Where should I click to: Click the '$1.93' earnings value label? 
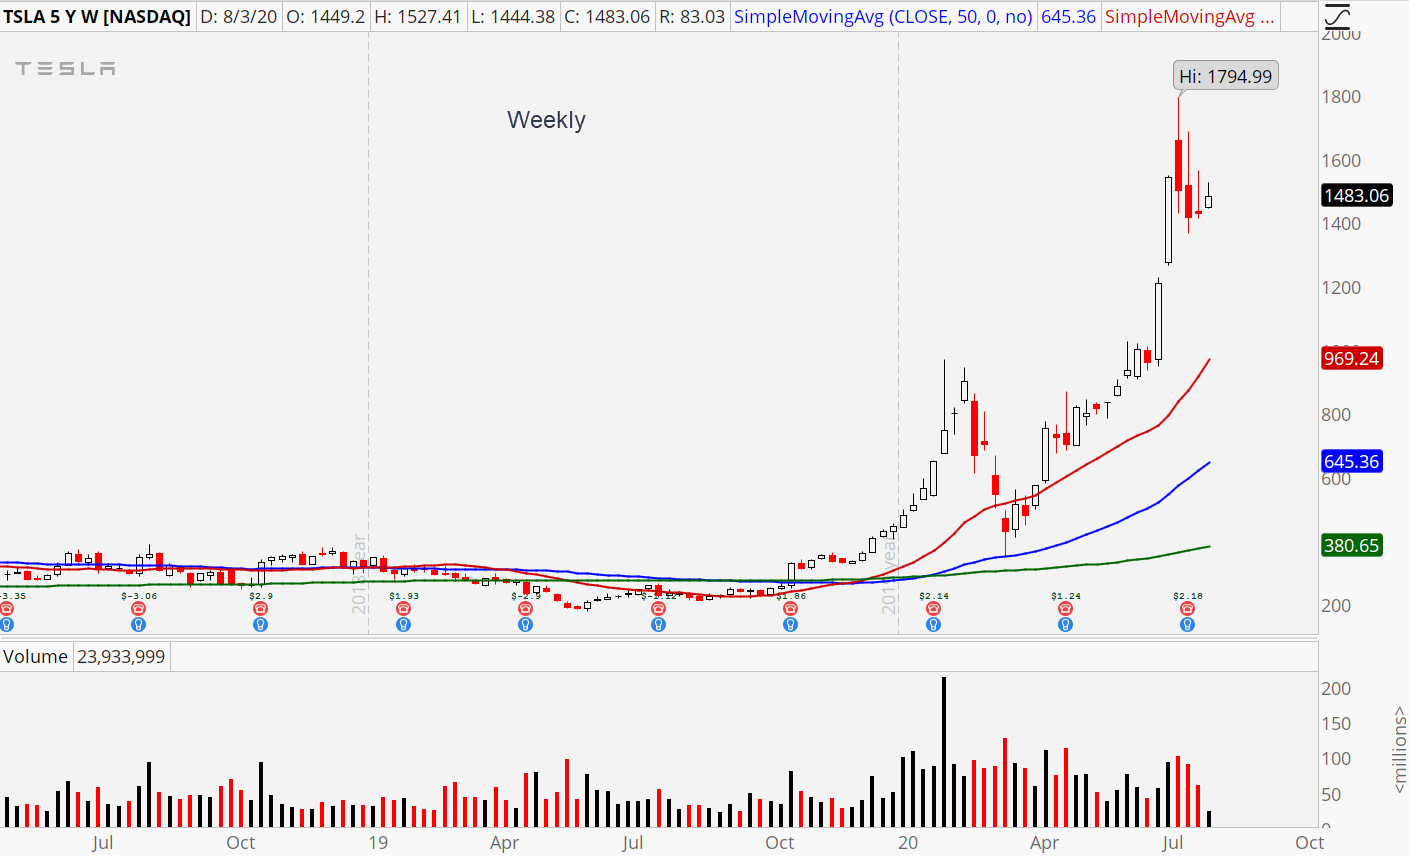[404, 596]
